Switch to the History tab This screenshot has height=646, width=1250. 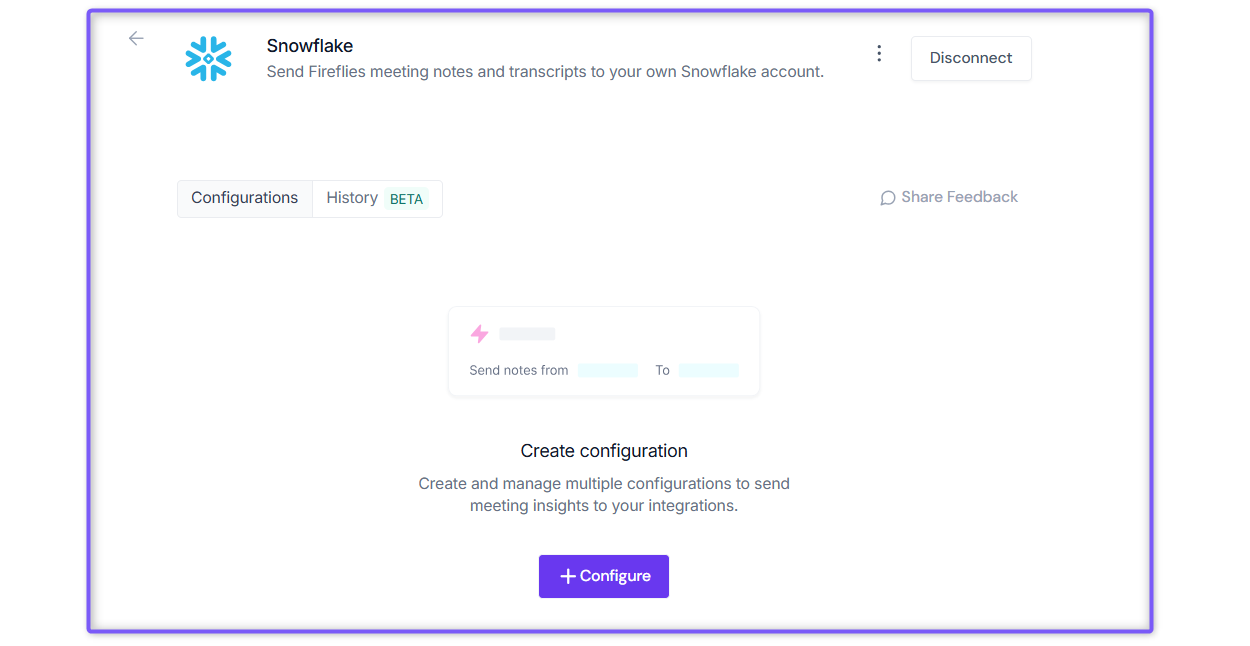point(377,198)
